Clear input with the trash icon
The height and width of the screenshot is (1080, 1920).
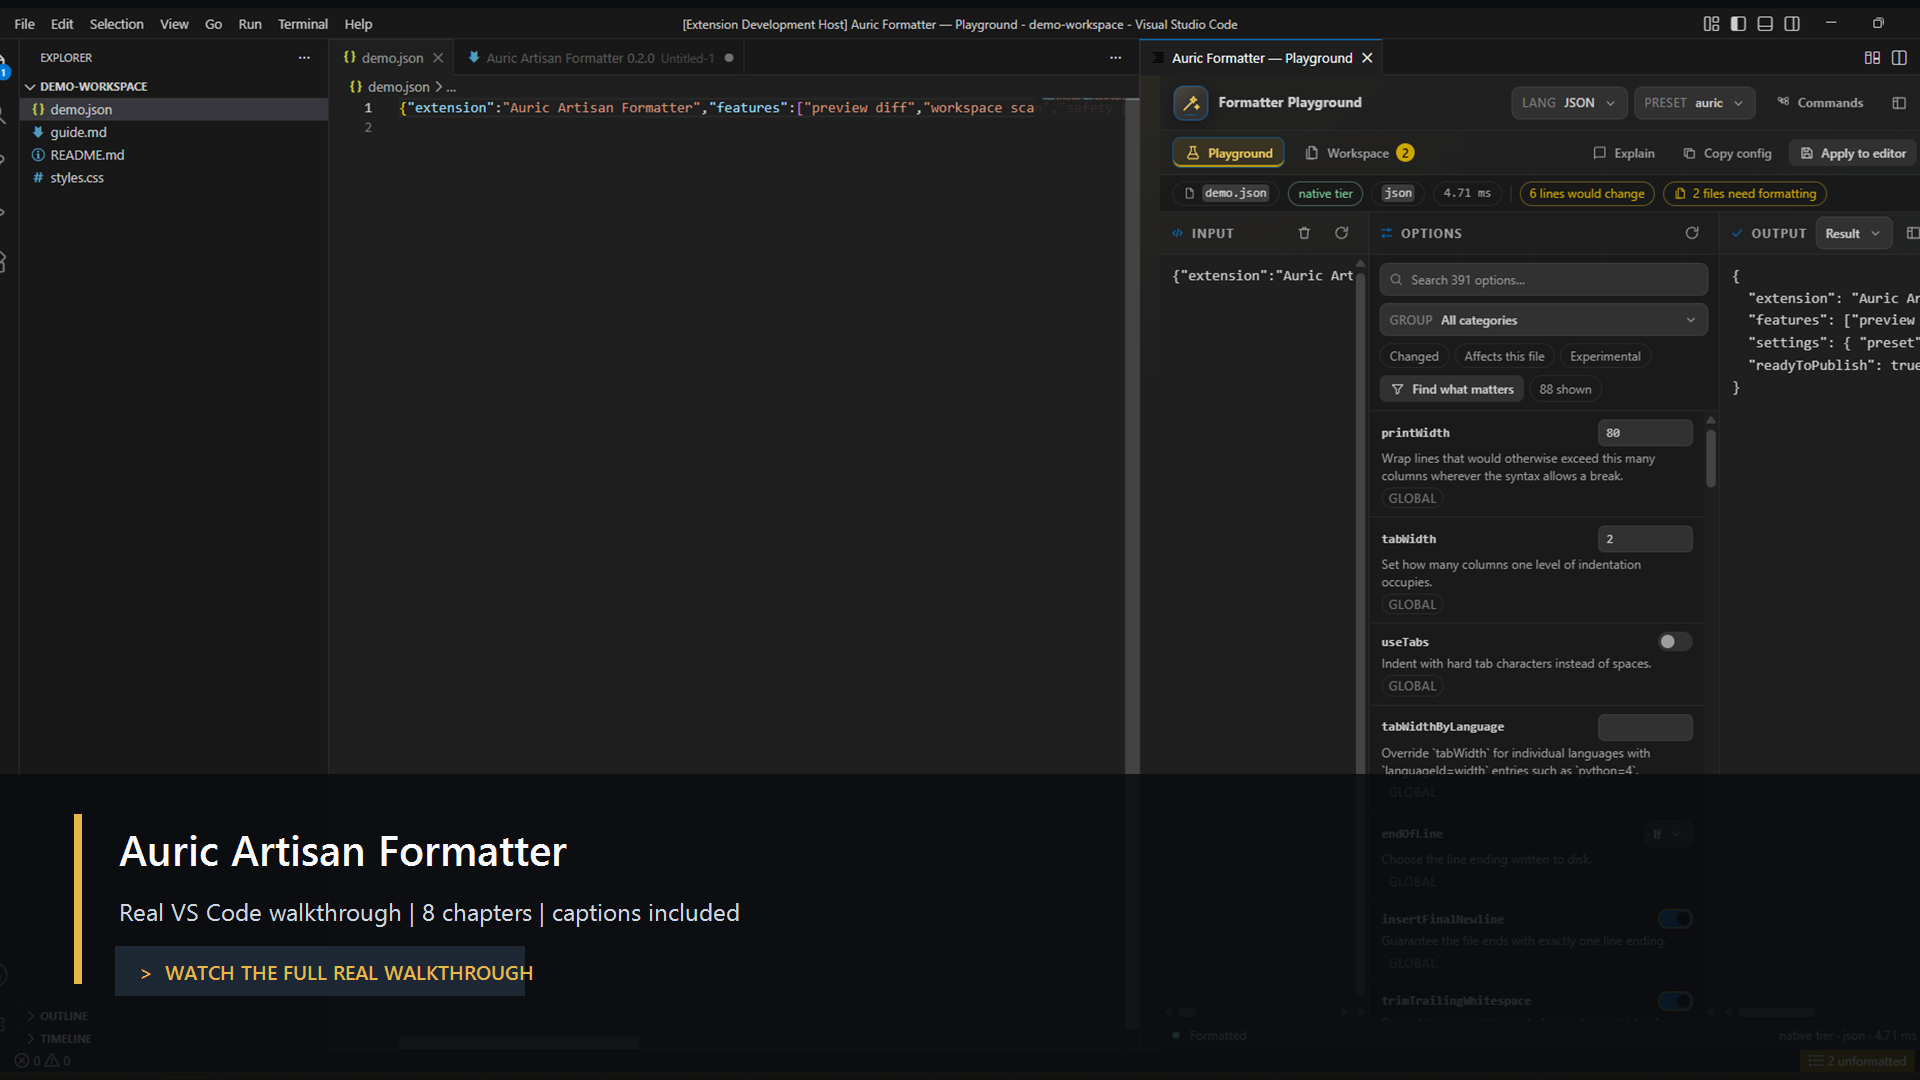tap(1304, 233)
